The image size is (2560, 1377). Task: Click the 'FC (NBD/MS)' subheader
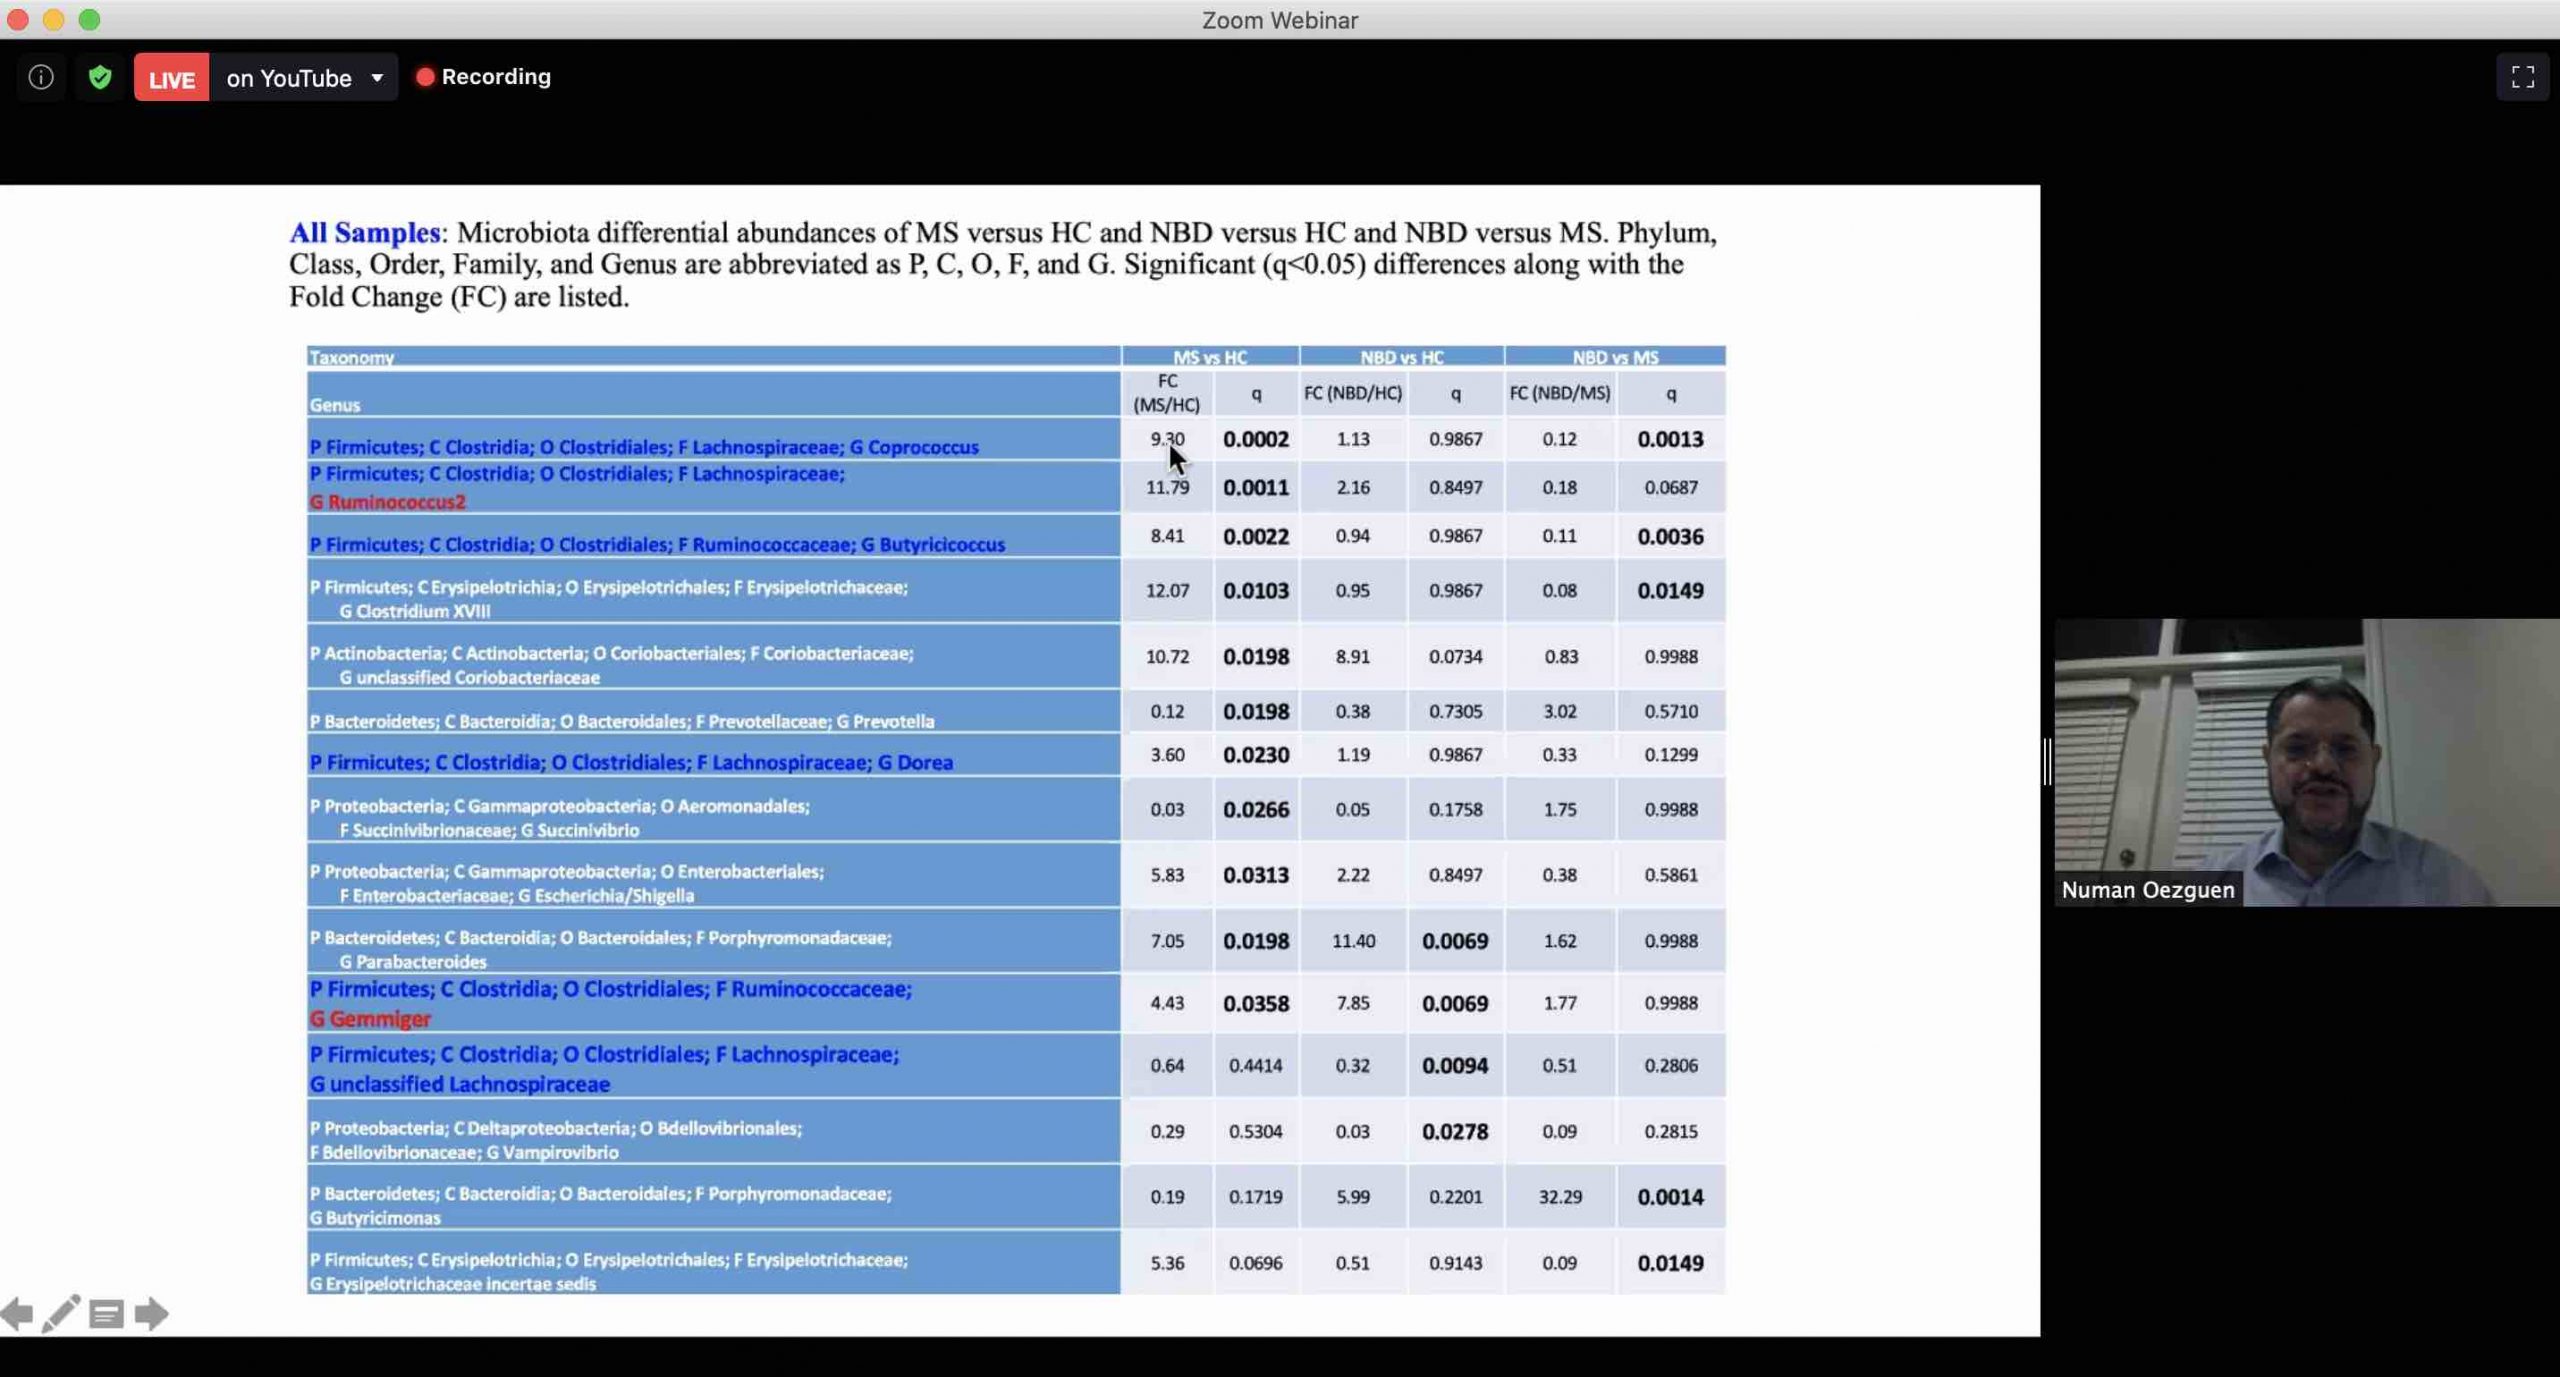click(1559, 393)
